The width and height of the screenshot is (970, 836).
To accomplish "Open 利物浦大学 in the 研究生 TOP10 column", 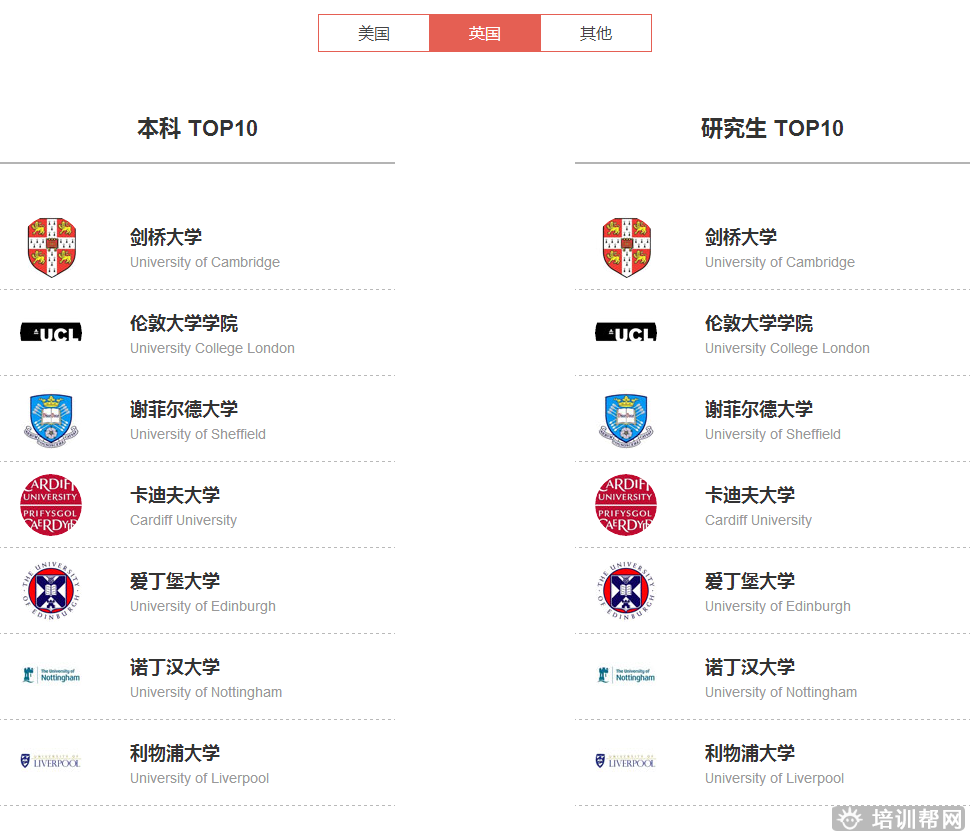I will (750, 753).
